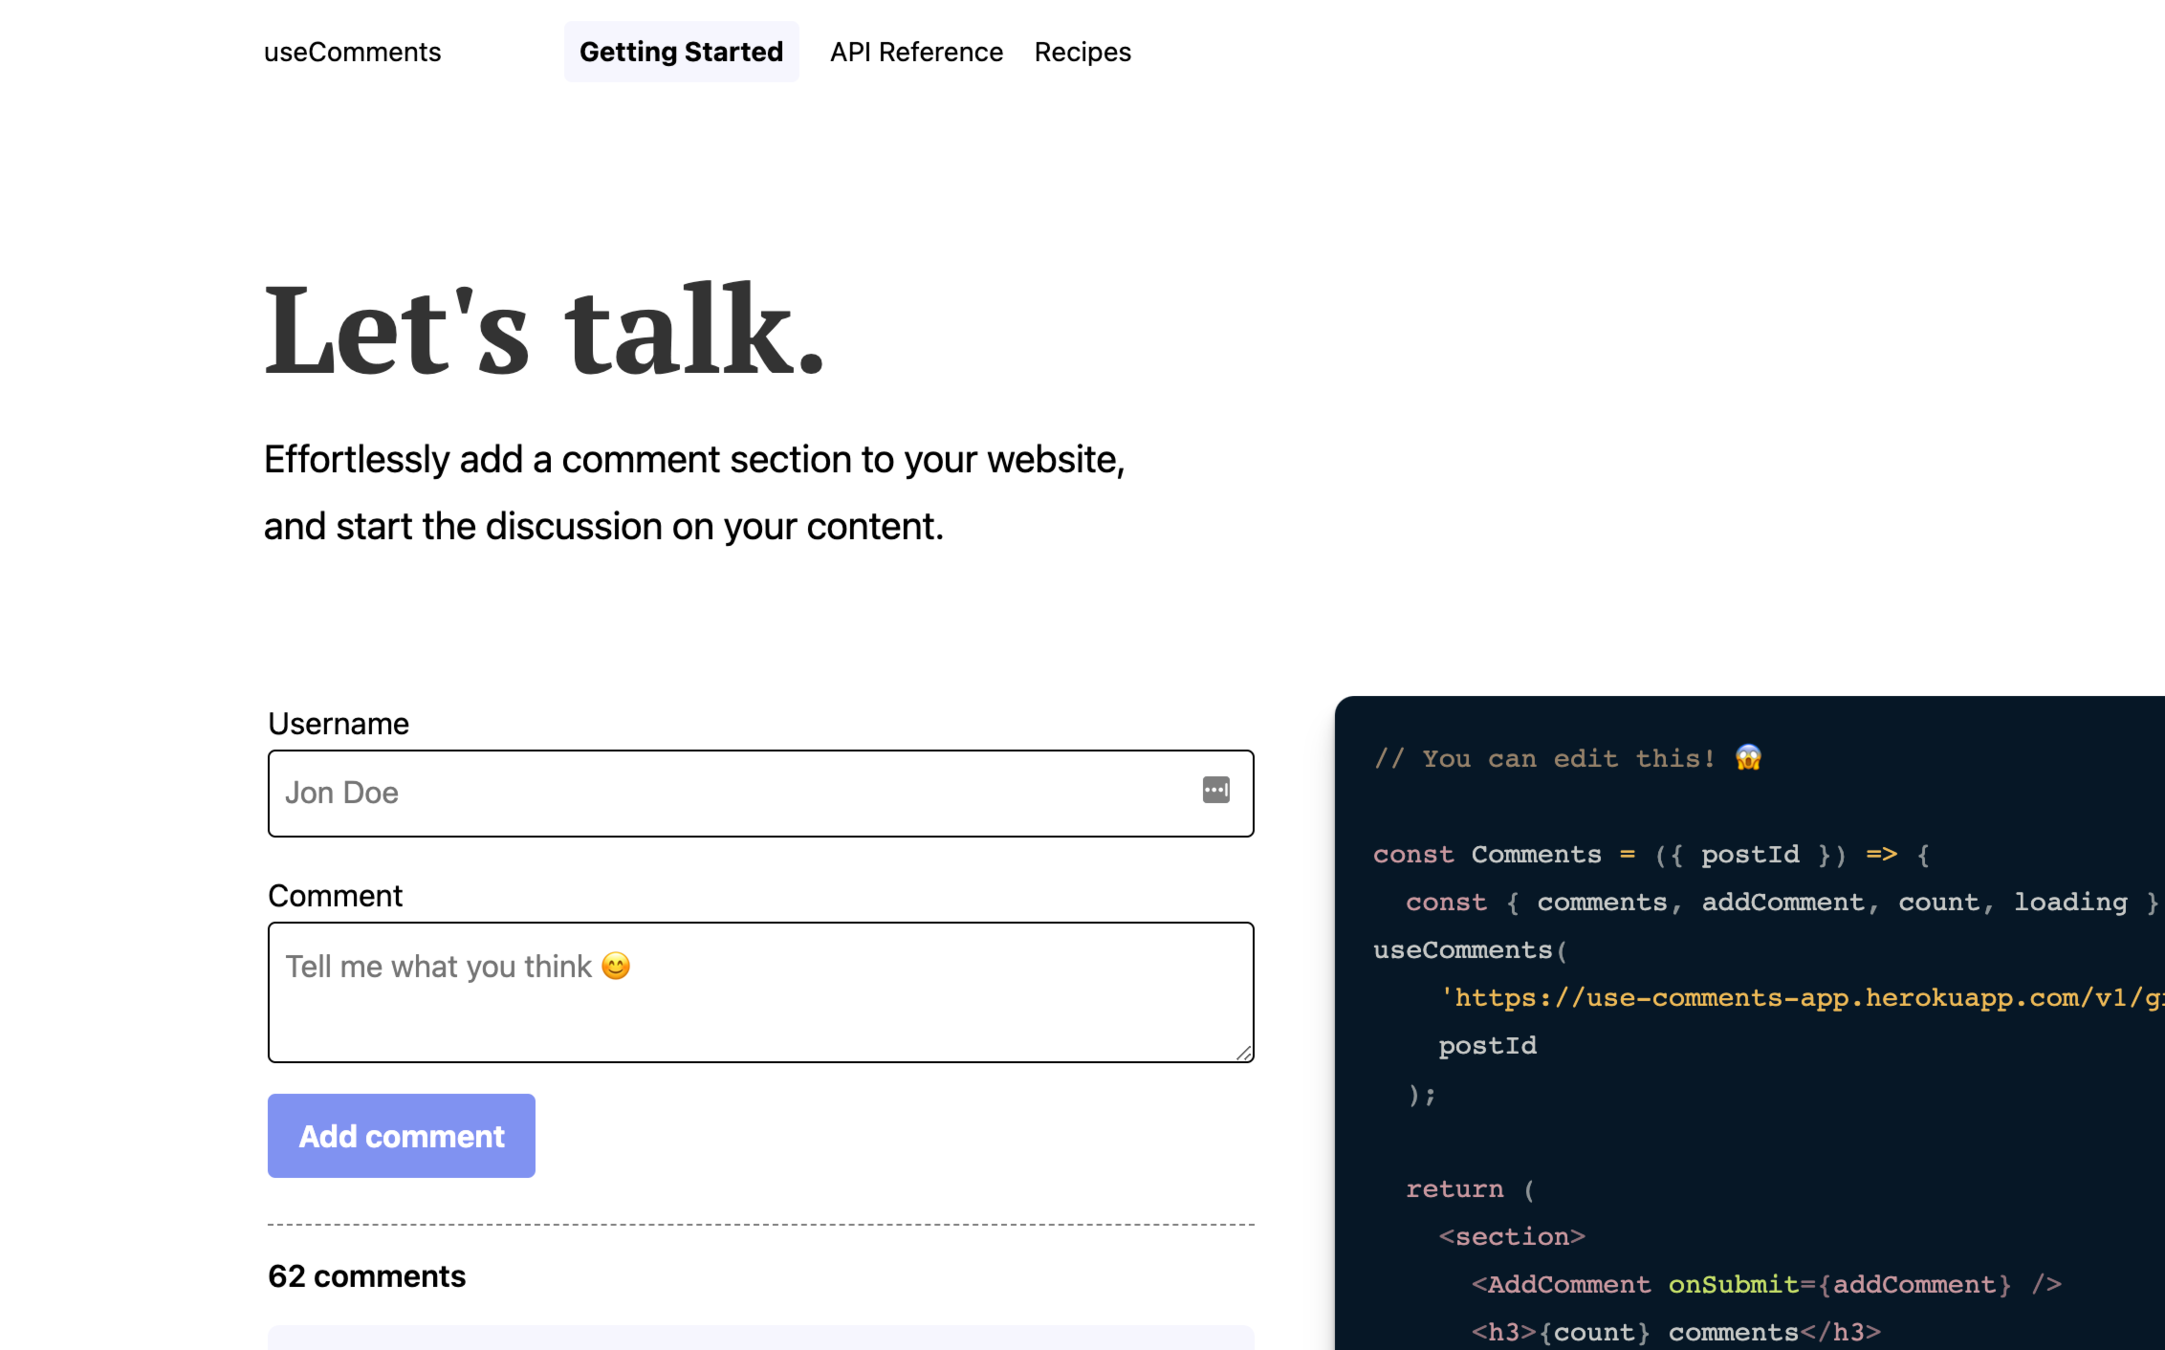Click the herokuapp URL string in code
The width and height of the screenshot is (2165, 1350).
pos(1800,998)
